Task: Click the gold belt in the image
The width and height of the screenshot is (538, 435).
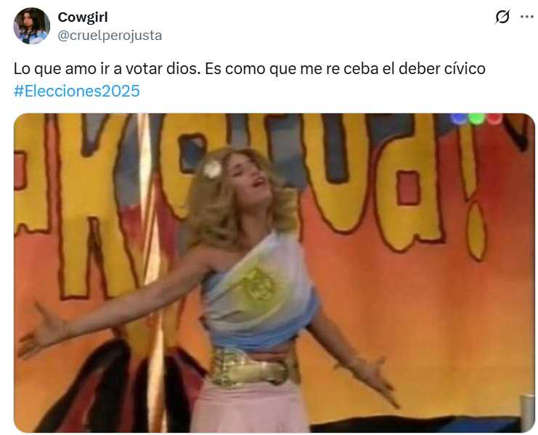Action: [x=251, y=367]
